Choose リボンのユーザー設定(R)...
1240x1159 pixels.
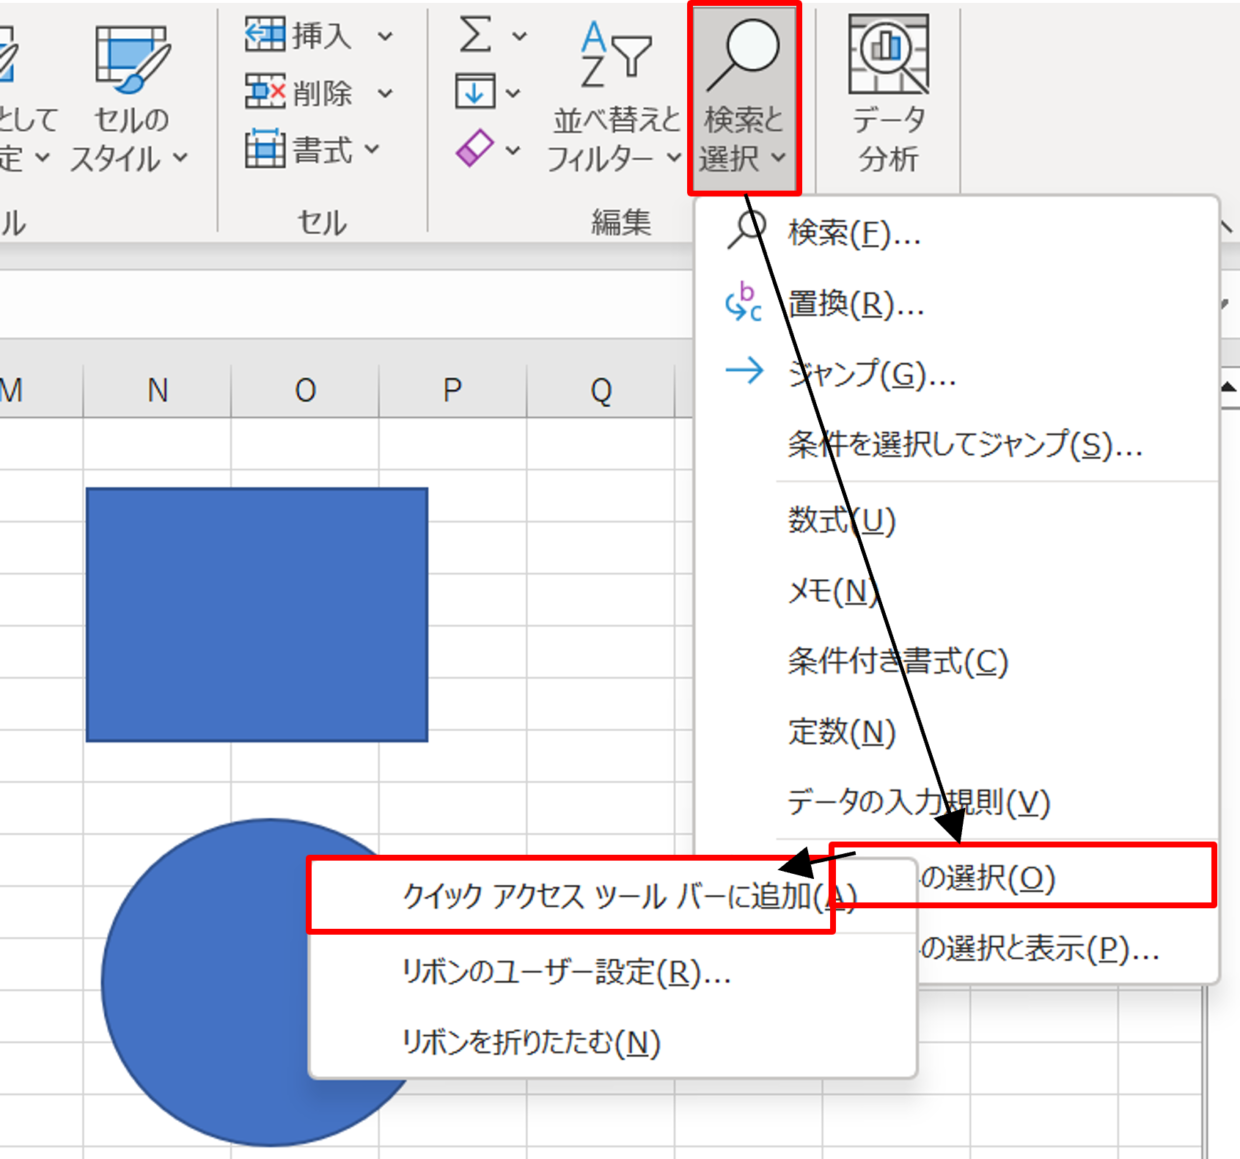pyautogui.click(x=612, y=972)
